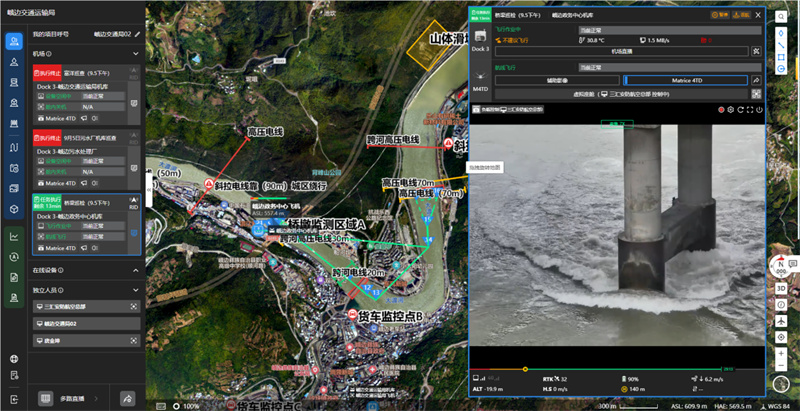Select the point pin annotation tool
800x411 pixels.
click(781, 32)
